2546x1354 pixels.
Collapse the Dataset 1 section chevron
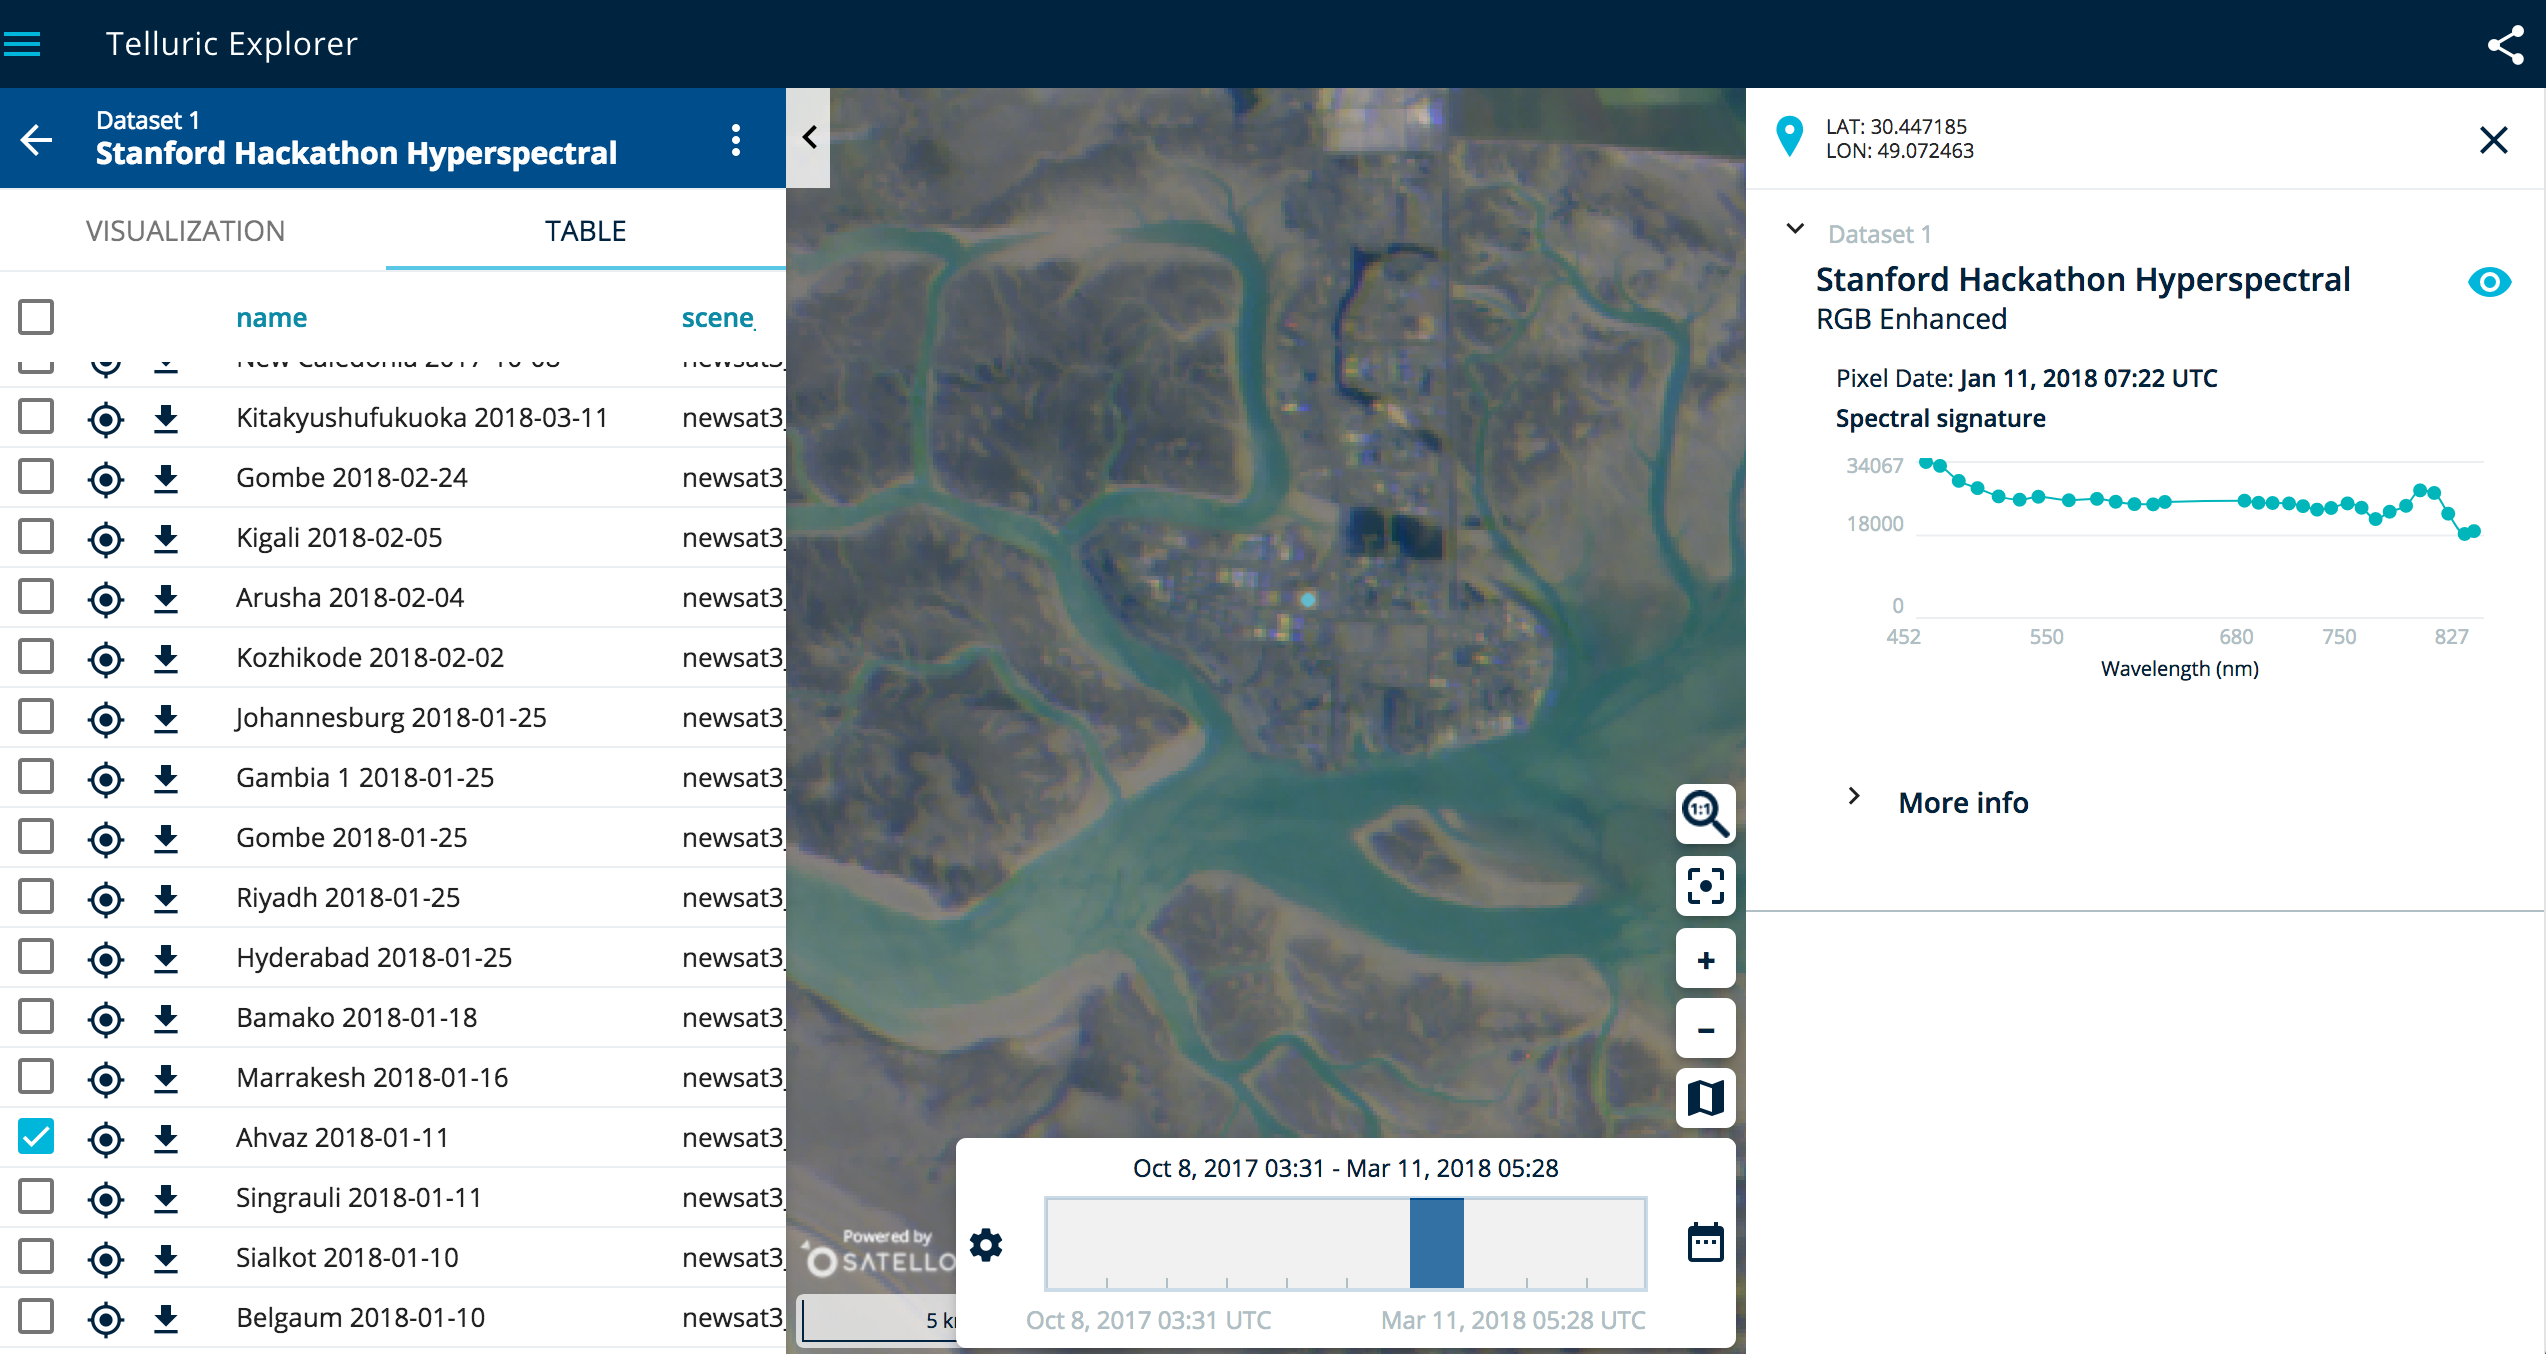(x=1795, y=229)
